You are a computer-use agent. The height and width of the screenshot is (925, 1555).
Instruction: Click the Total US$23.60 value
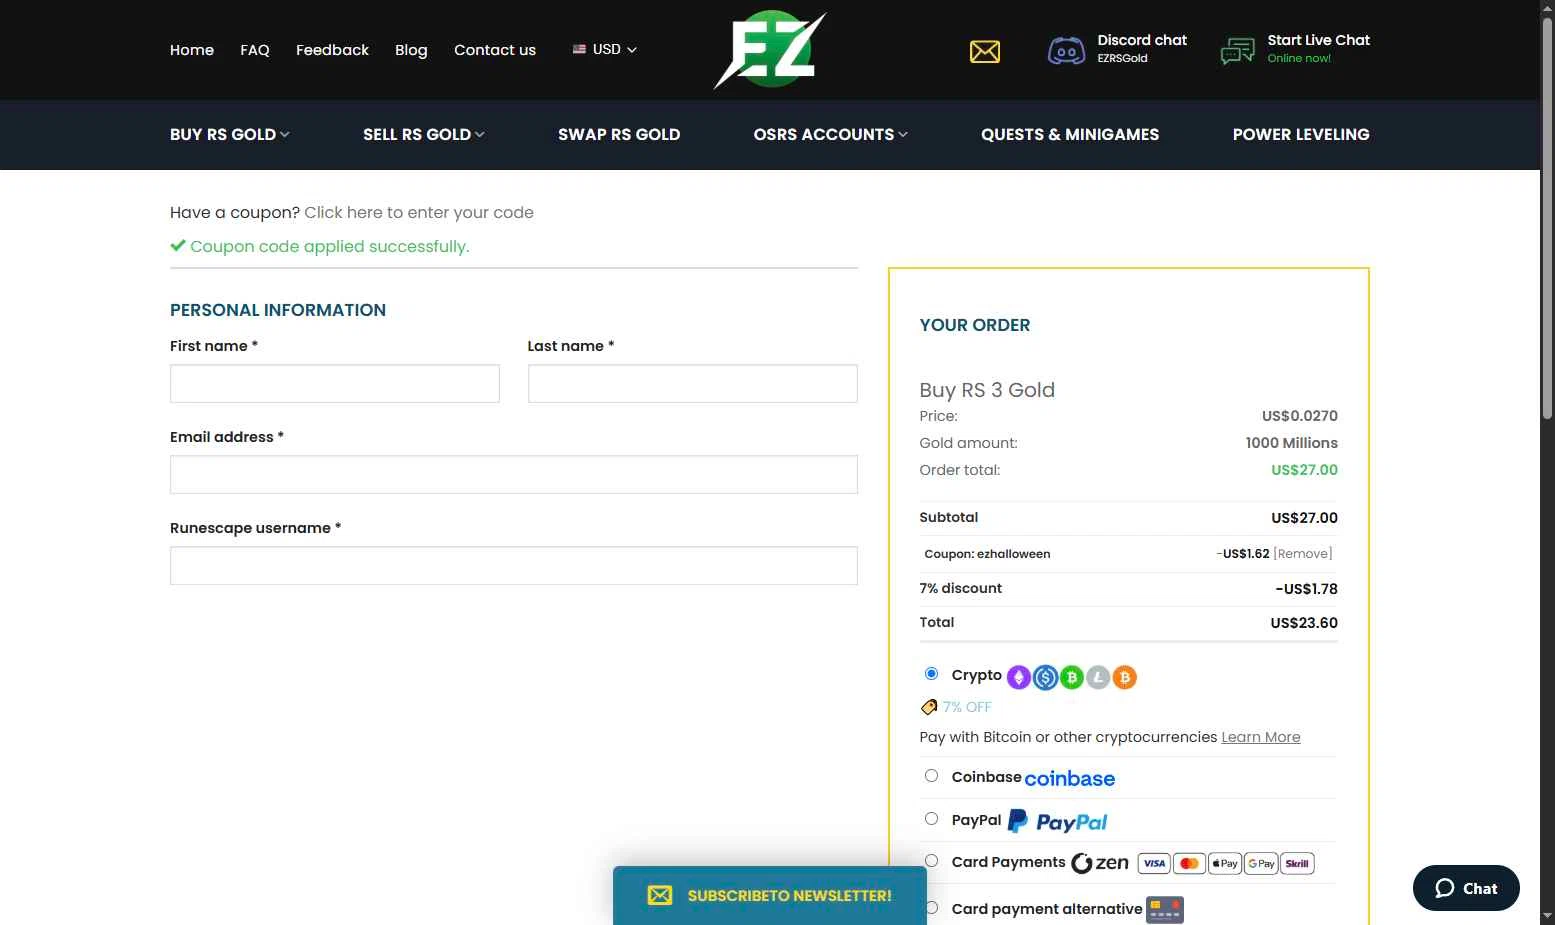point(1304,623)
